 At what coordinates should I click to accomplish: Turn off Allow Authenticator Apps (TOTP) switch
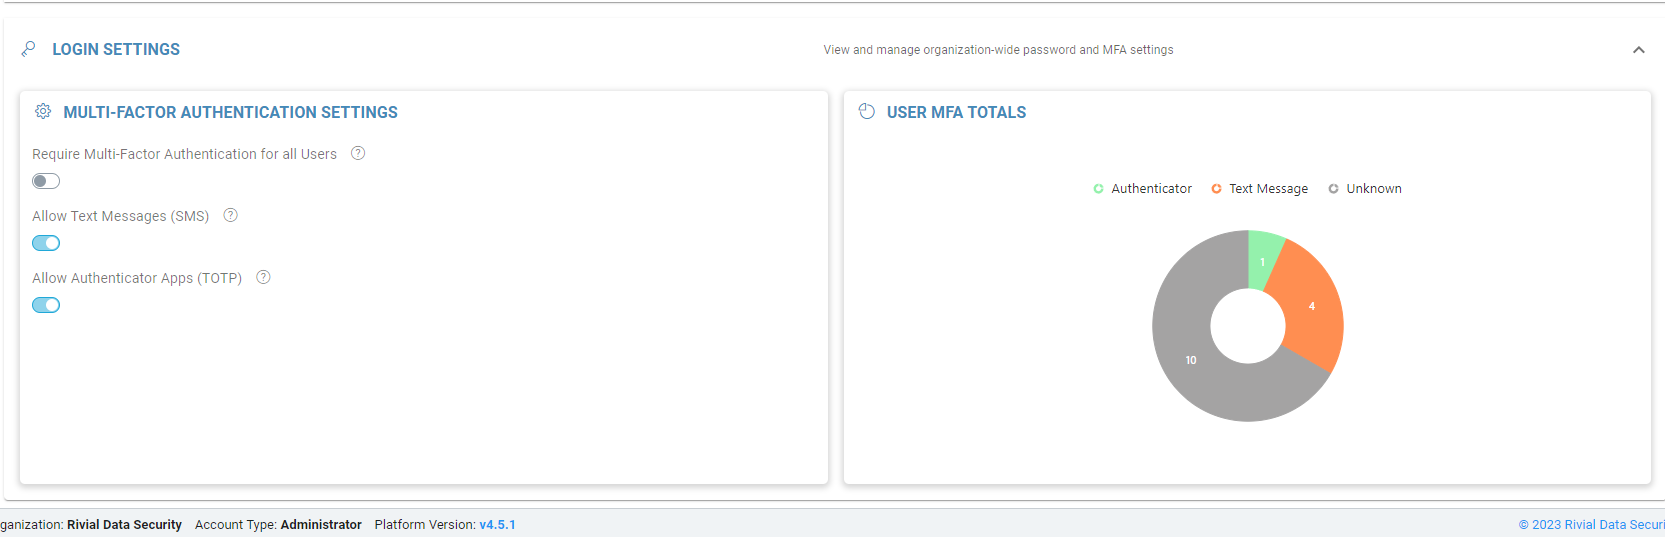(46, 305)
